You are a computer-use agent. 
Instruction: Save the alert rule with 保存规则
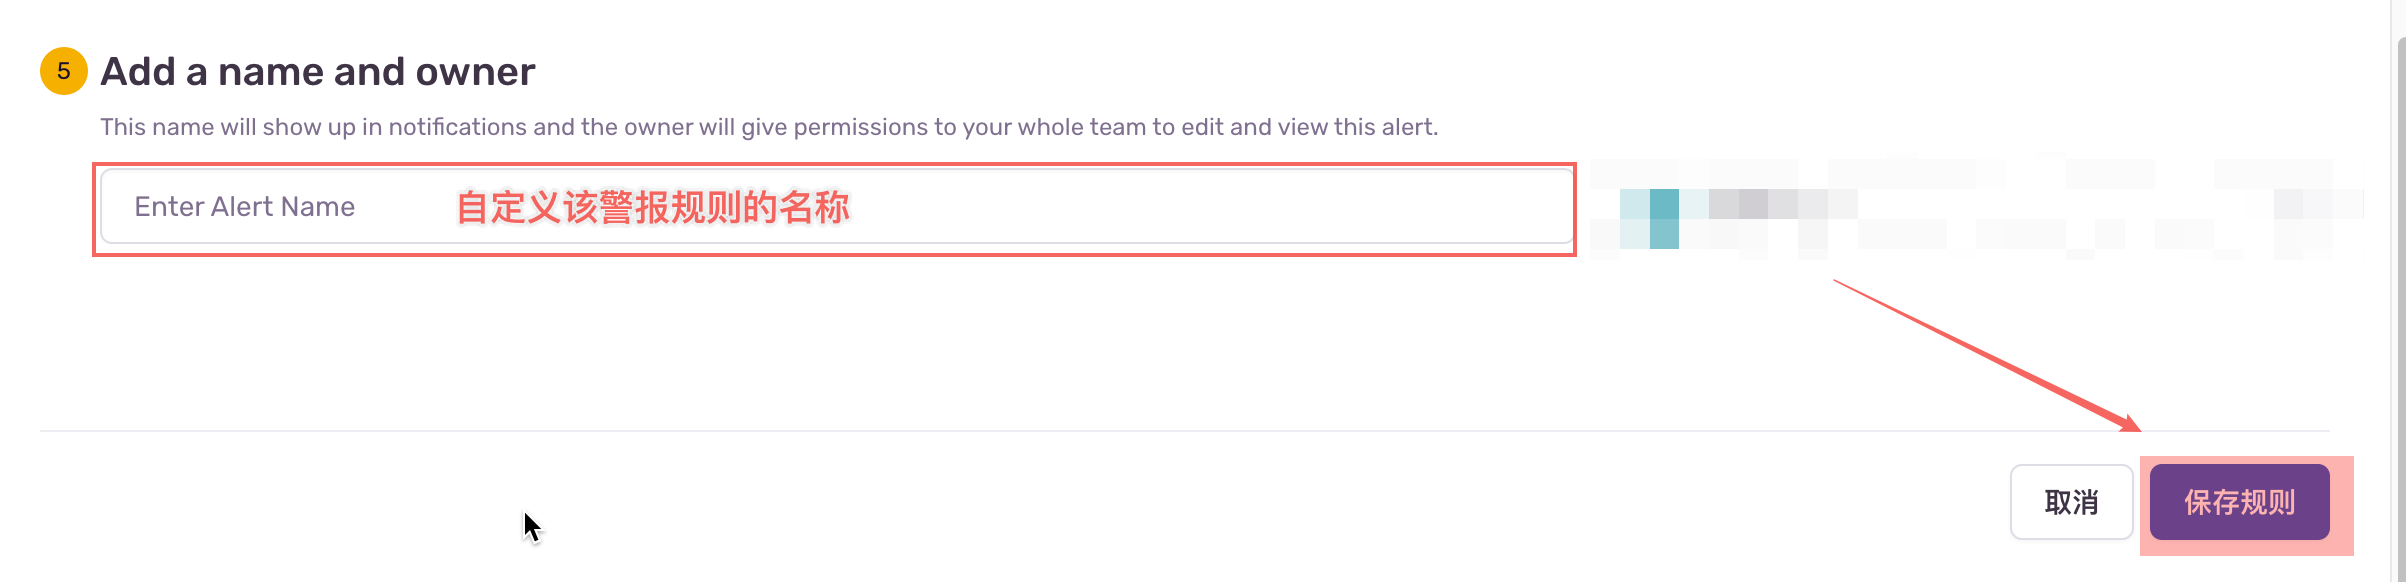[x=2240, y=502]
